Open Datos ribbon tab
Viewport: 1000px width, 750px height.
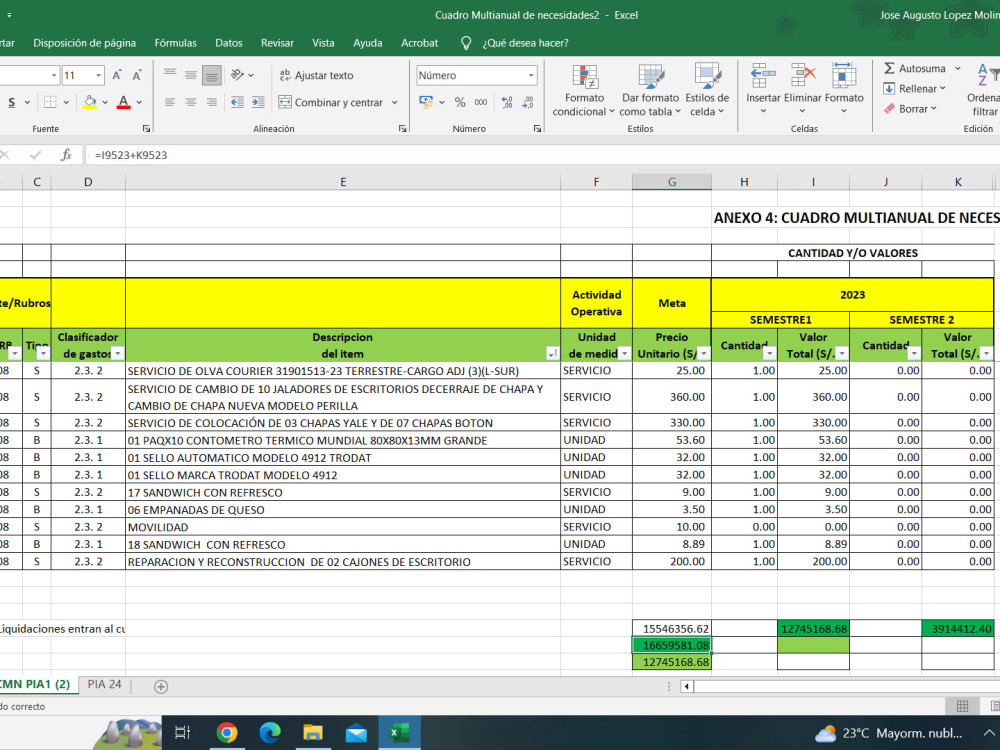pos(228,43)
